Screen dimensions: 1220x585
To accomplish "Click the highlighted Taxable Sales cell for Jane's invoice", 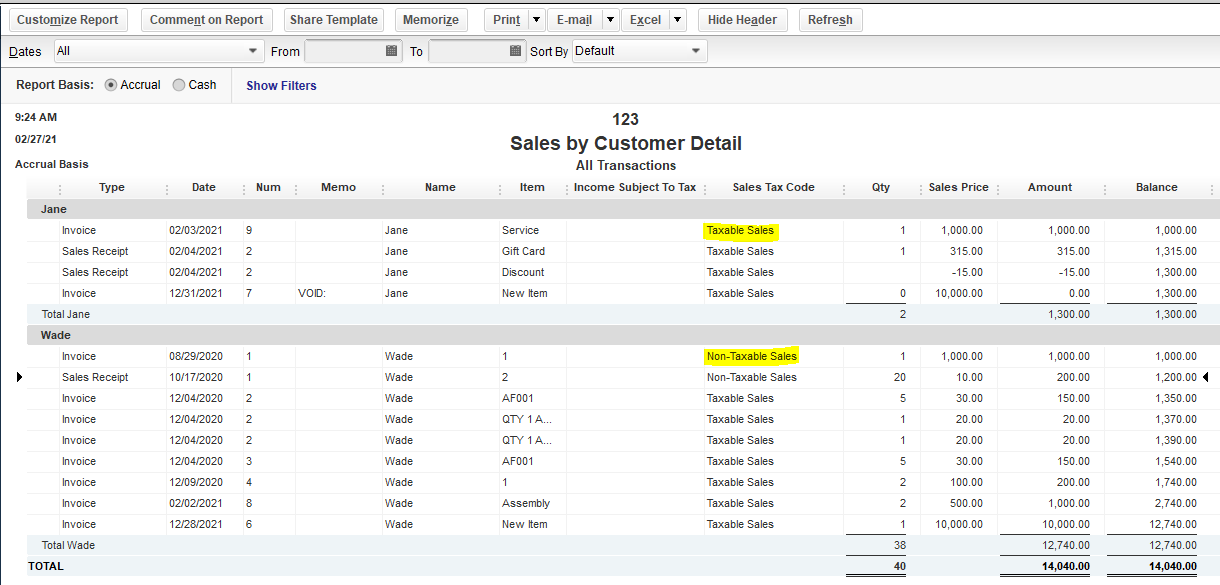I will pyautogui.click(x=740, y=230).
